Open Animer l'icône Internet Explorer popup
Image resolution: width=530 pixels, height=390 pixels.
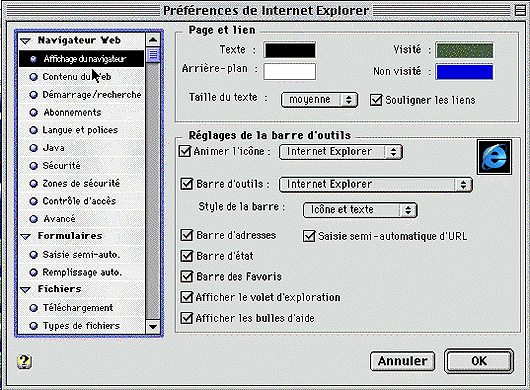pos(341,152)
